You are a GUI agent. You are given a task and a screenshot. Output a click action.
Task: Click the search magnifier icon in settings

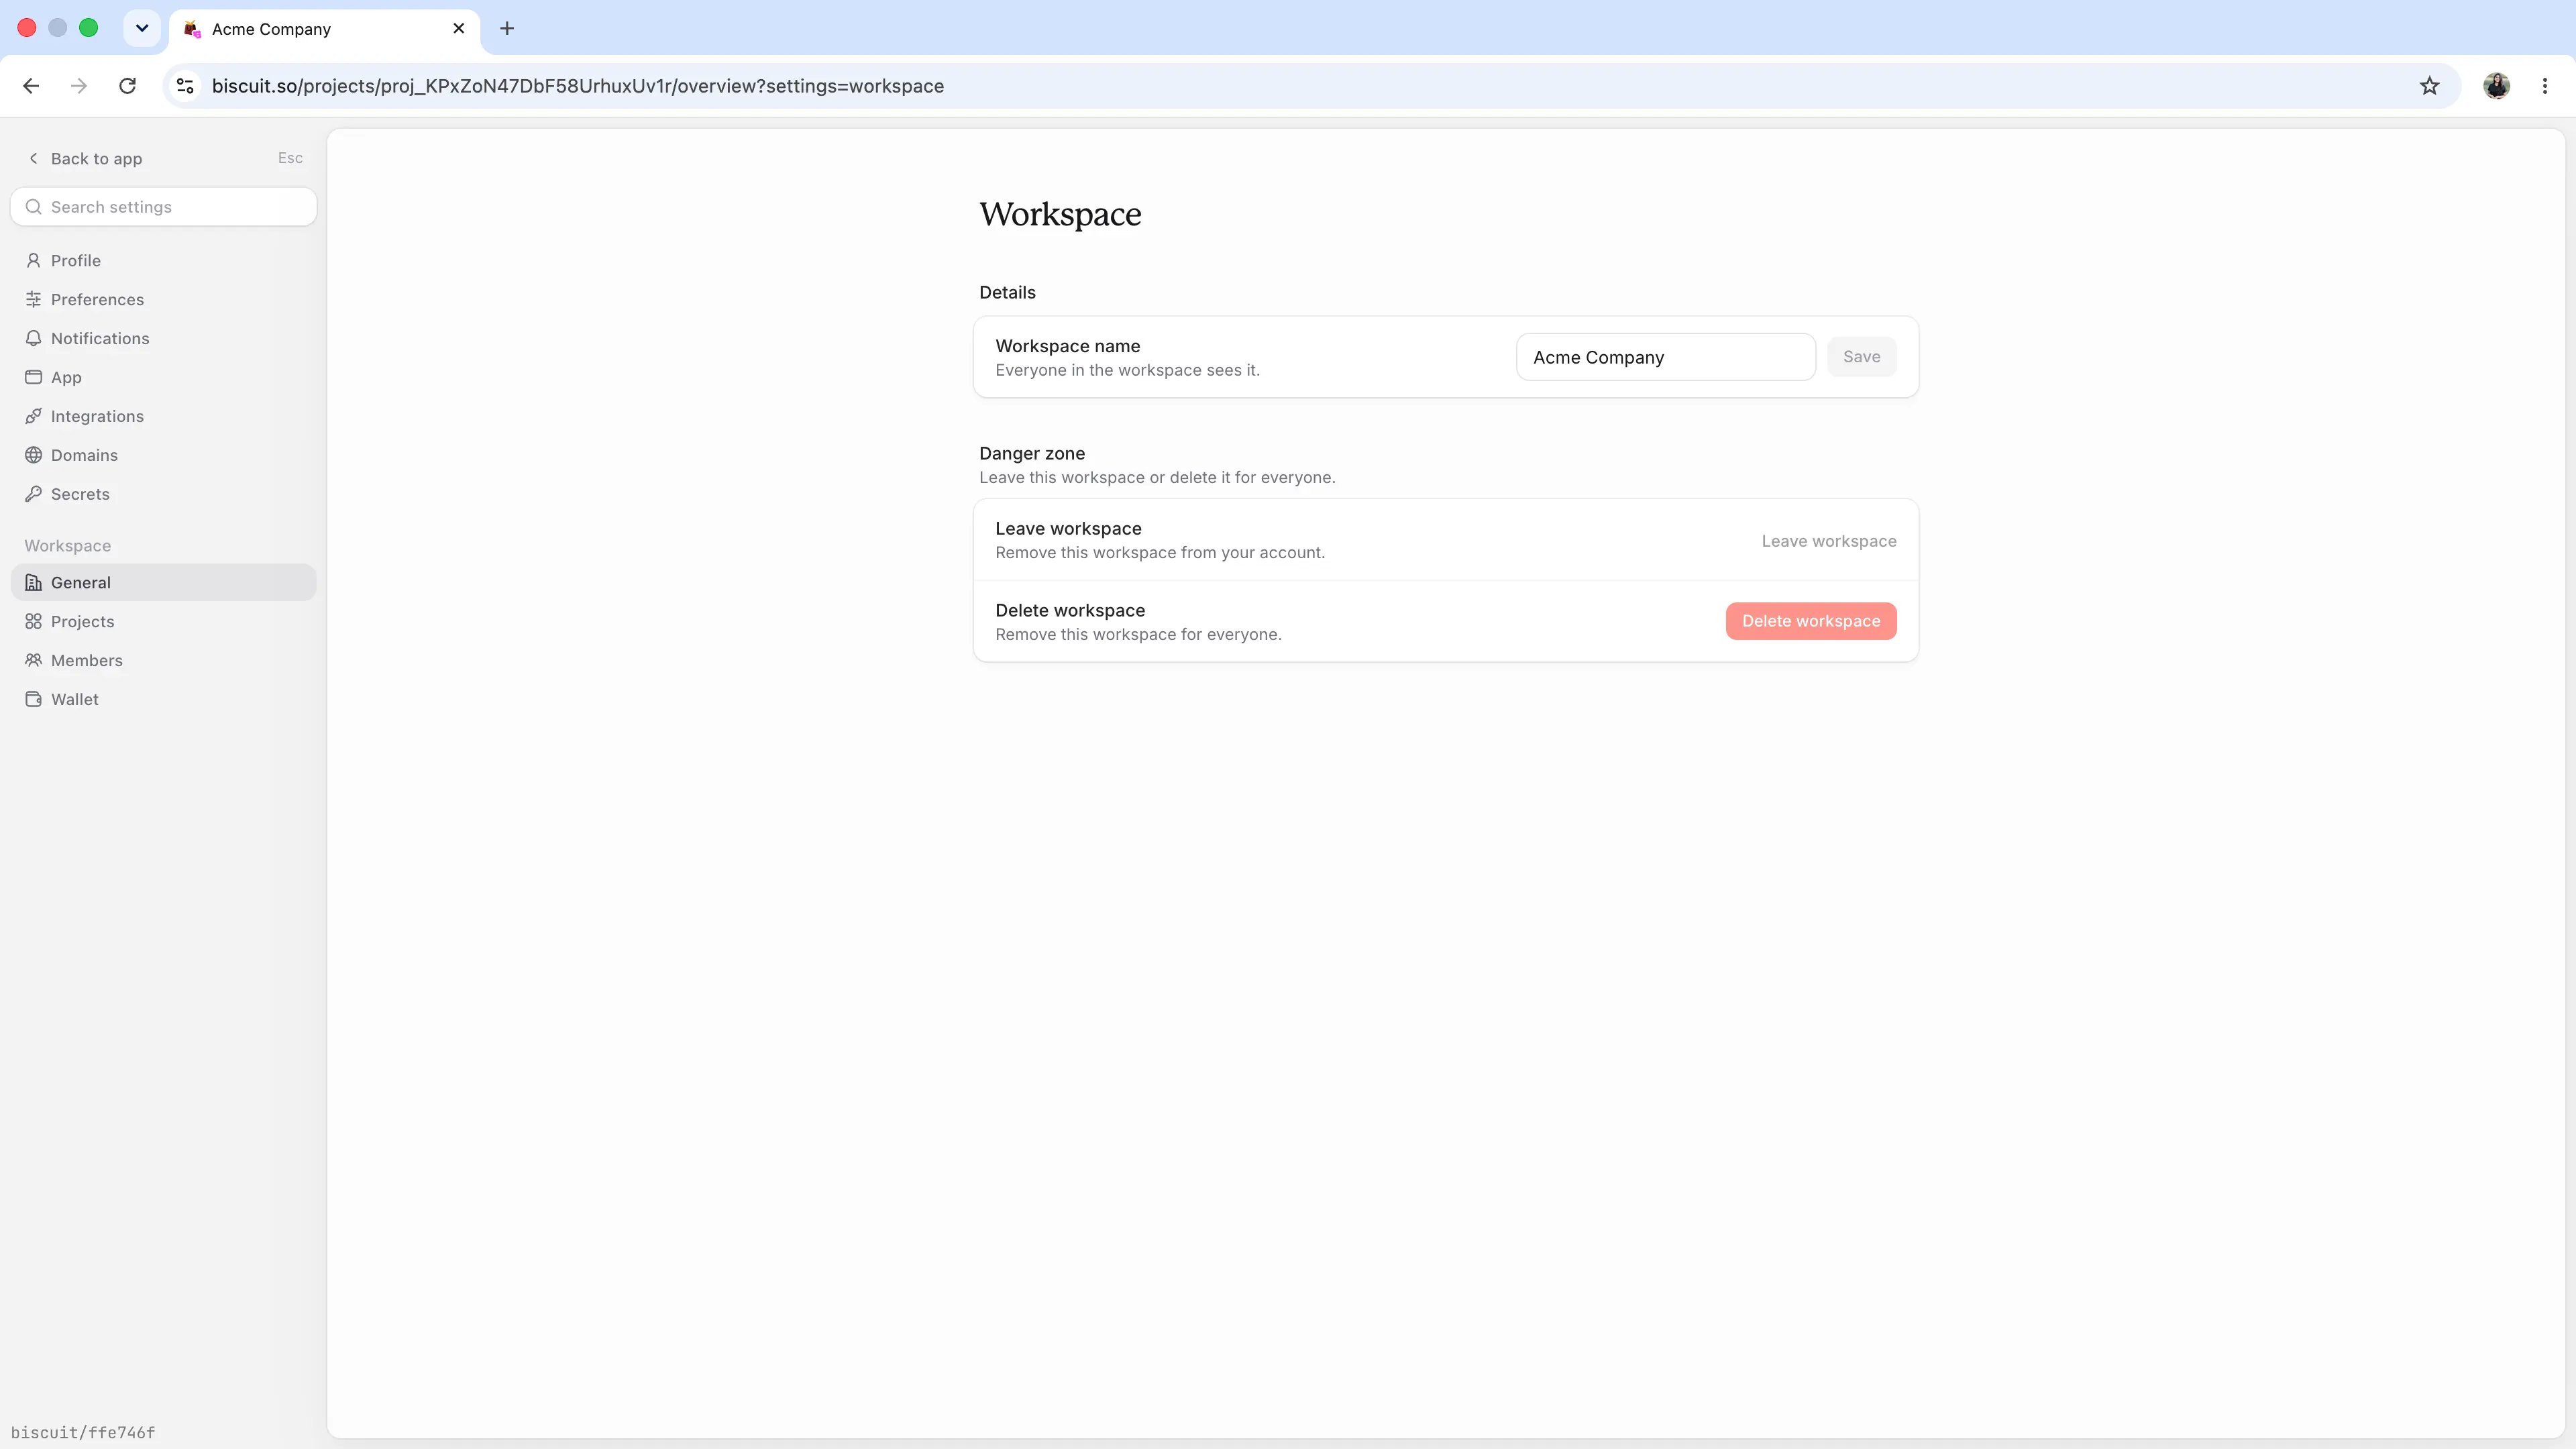[x=33, y=207]
